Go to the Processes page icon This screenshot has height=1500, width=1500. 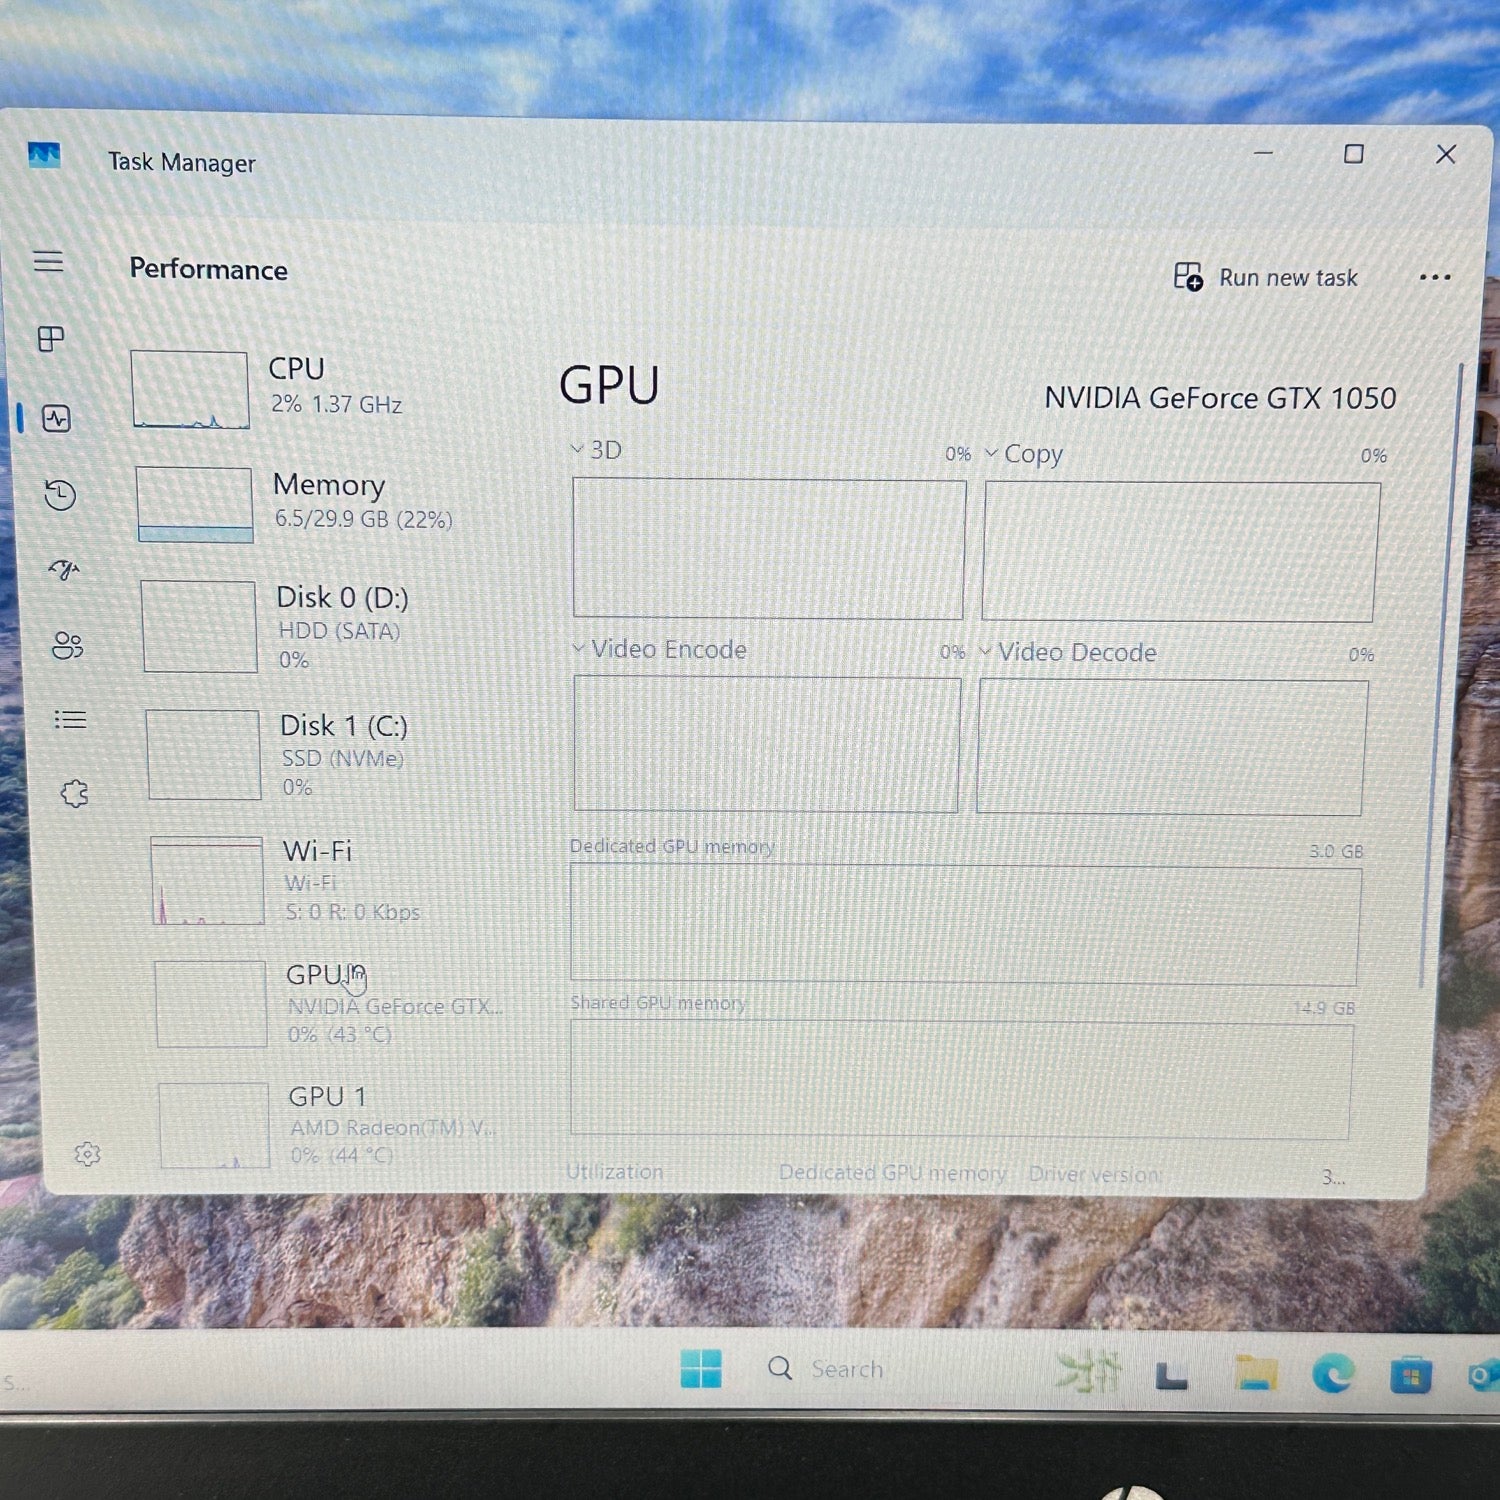(51, 339)
